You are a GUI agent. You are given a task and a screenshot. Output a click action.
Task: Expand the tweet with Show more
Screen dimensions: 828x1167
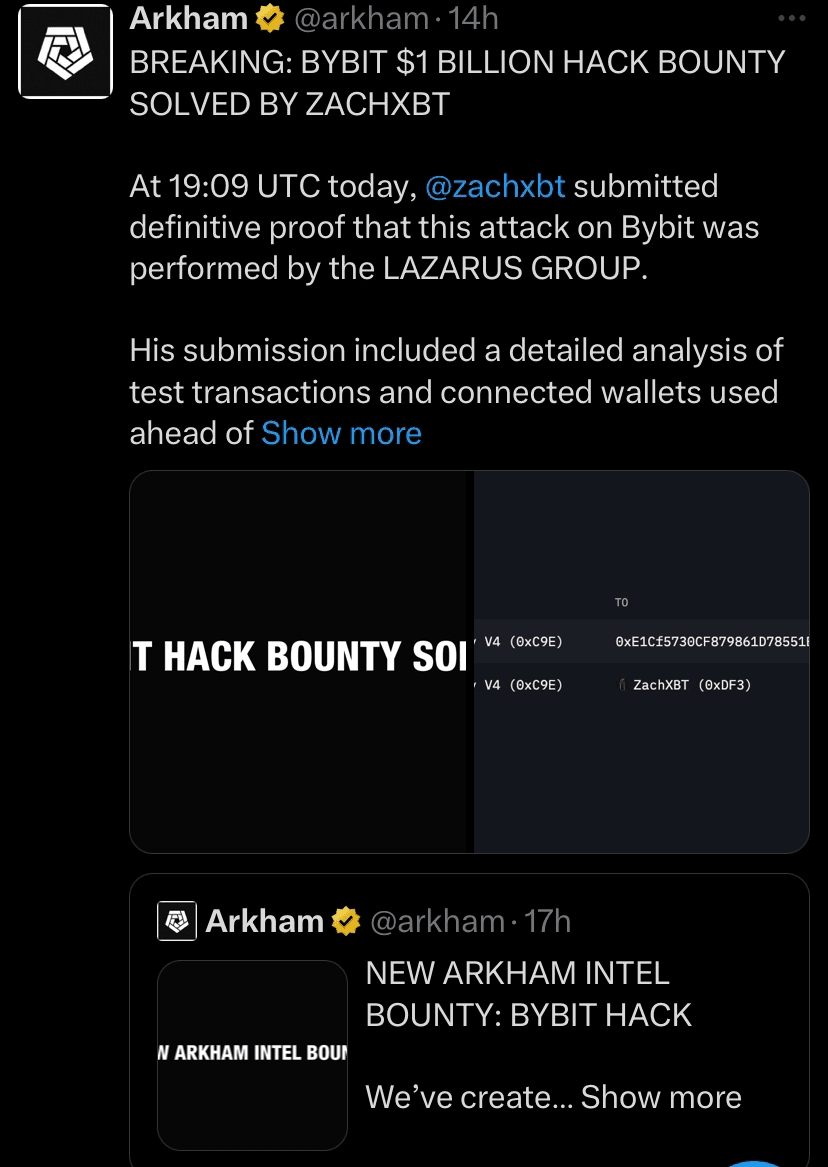341,433
